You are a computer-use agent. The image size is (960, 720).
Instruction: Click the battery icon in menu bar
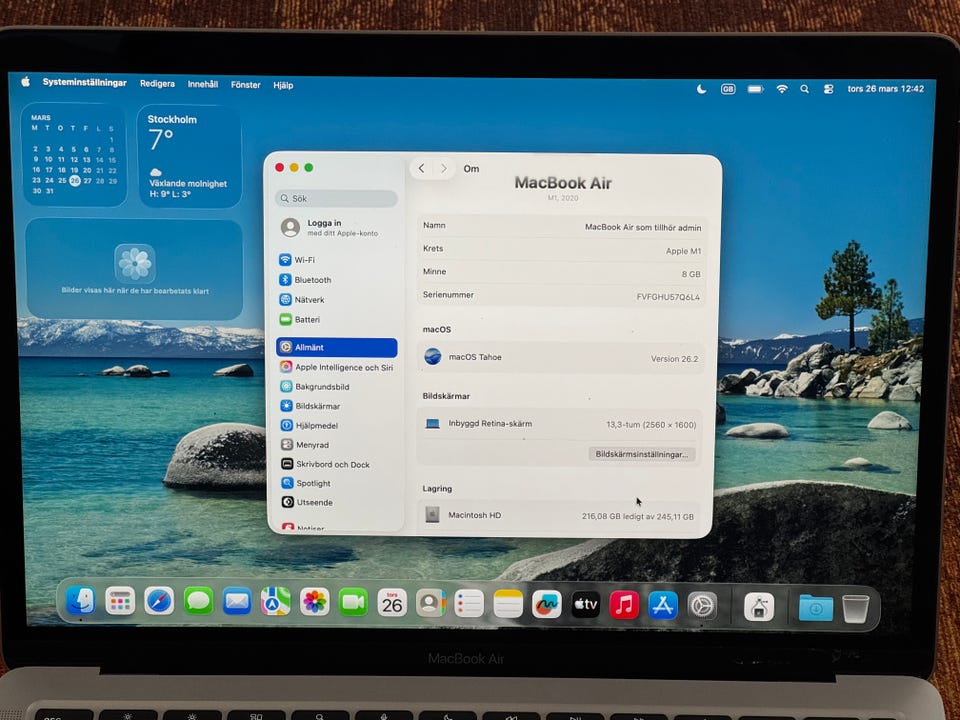pyautogui.click(x=756, y=89)
